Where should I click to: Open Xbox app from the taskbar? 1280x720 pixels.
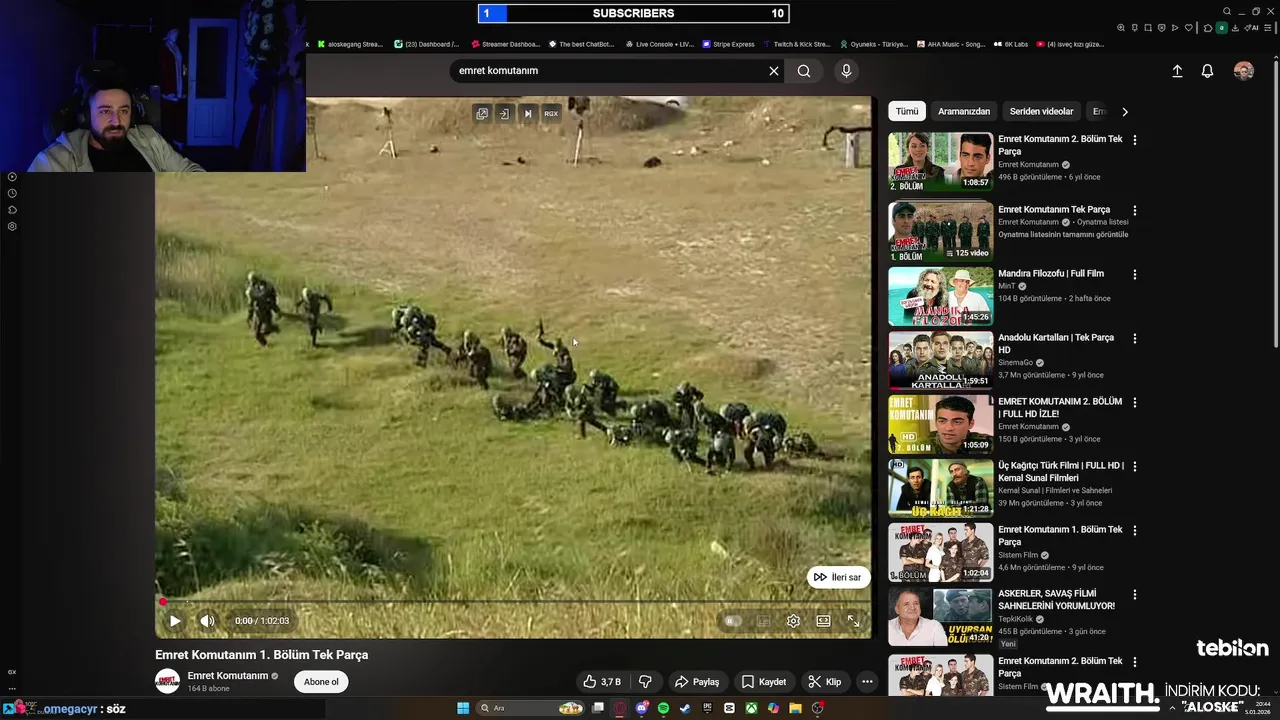751,708
